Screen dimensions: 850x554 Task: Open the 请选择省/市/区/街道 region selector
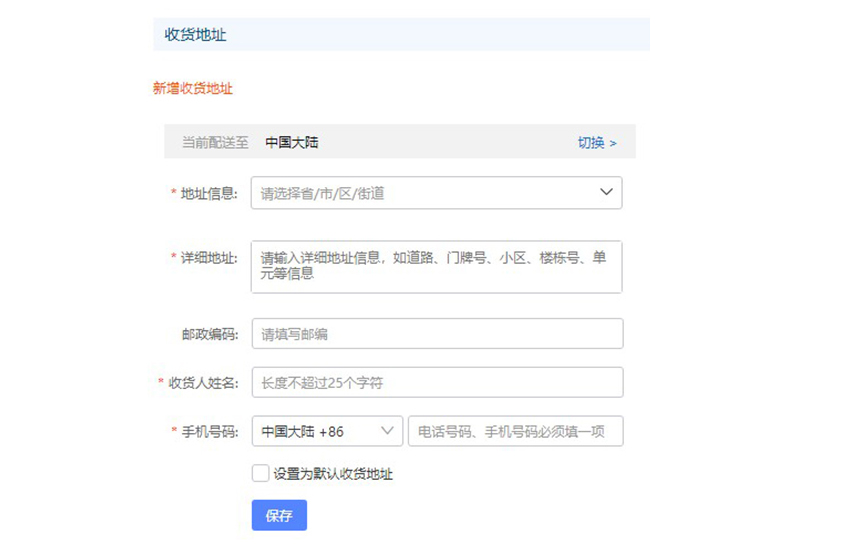(436, 192)
